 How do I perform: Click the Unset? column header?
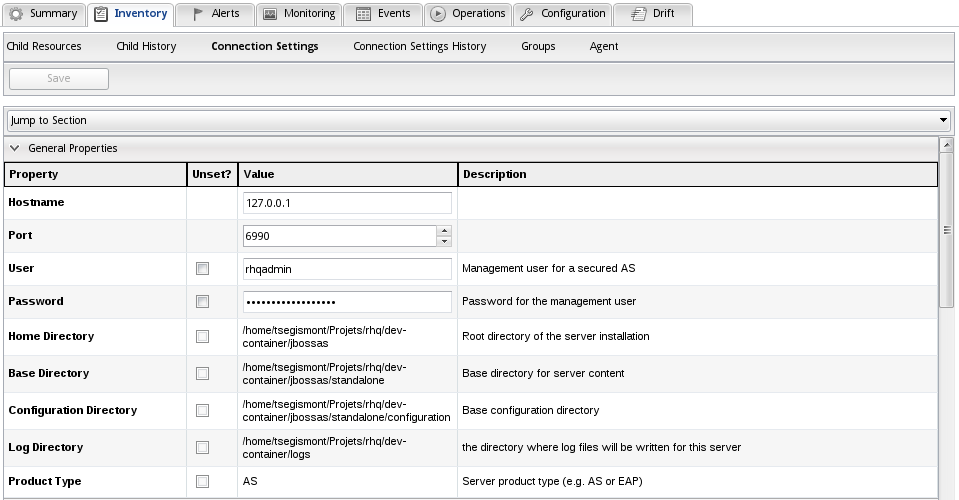[212, 174]
